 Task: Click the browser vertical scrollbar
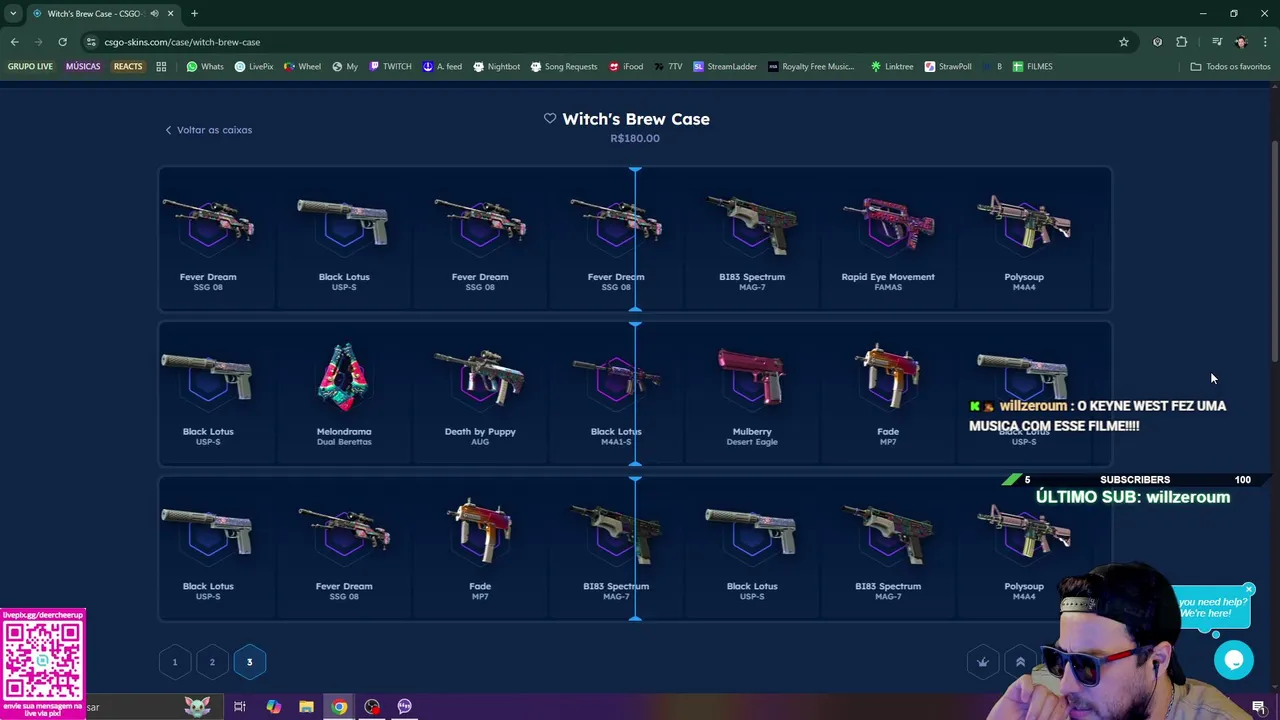[x=1275, y=250]
